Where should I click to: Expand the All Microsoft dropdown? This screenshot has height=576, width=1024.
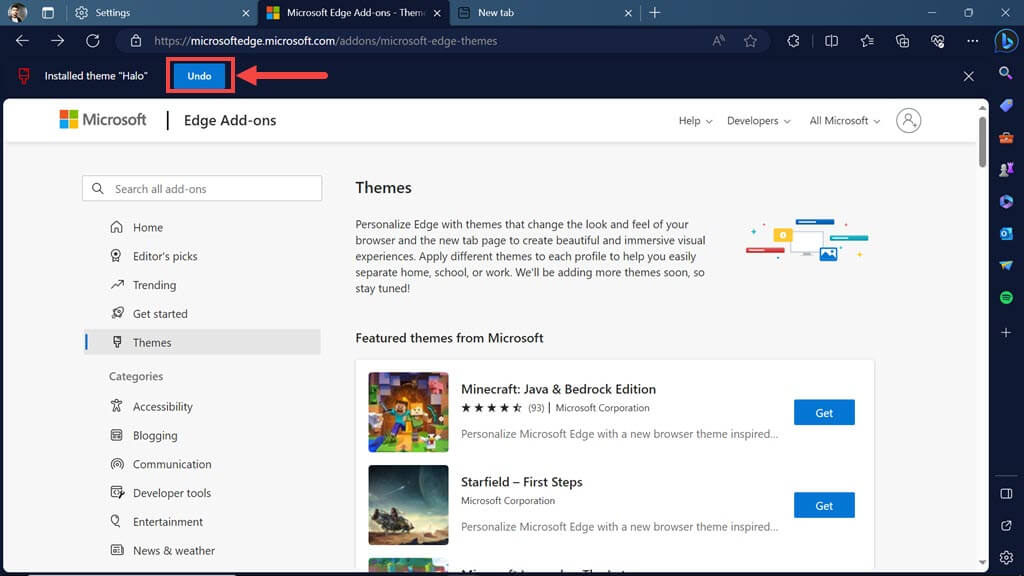click(x=844, y=121)
